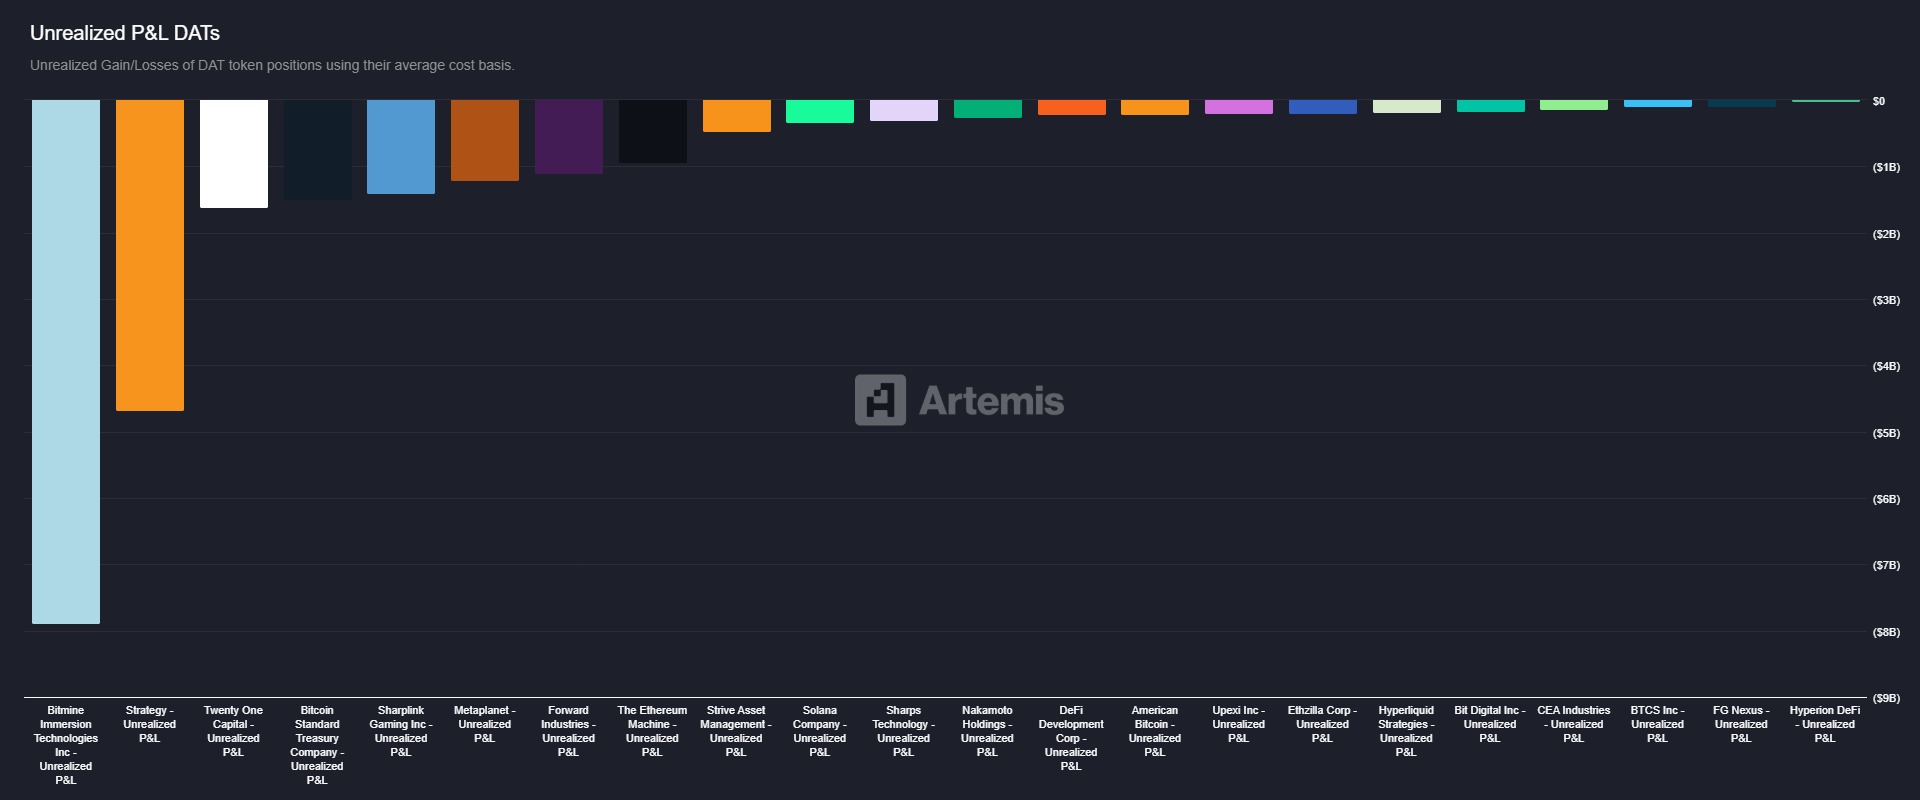The image size is (1920, 800).
Task: Click the Nakamoto Holdings axis label
Action: click(x=987, y=731)
